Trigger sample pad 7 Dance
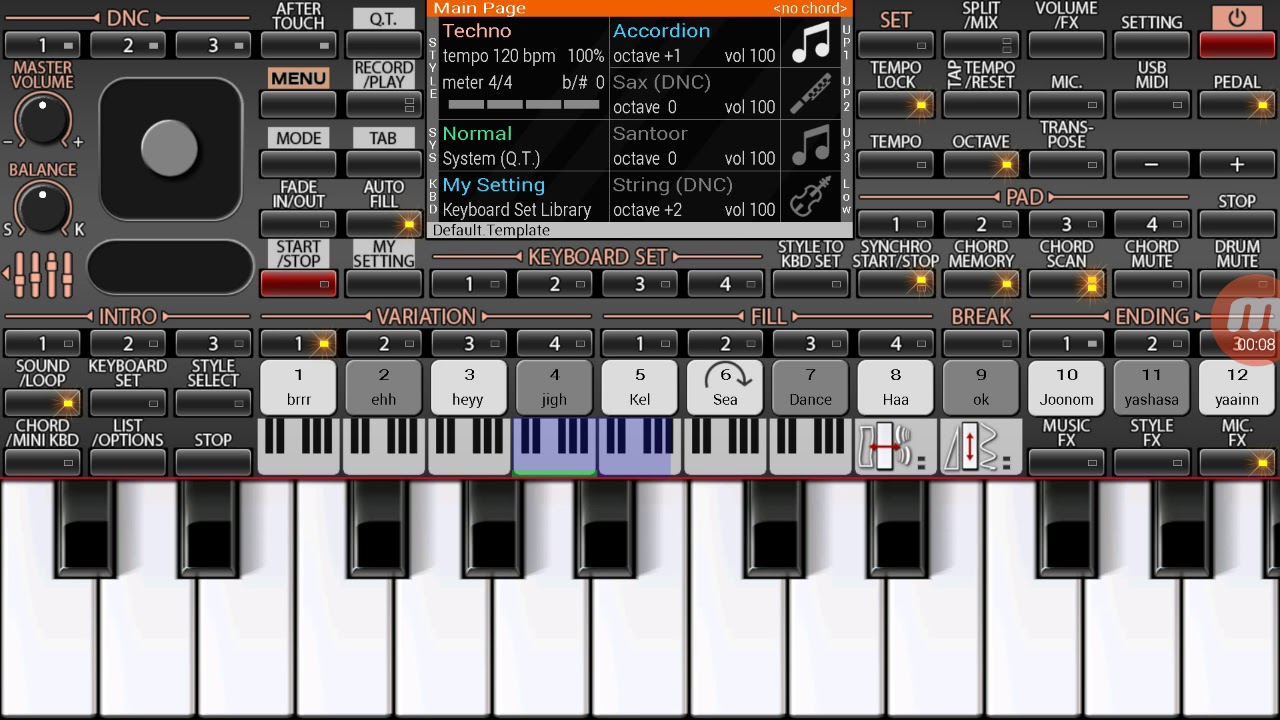 click(810, 387)
